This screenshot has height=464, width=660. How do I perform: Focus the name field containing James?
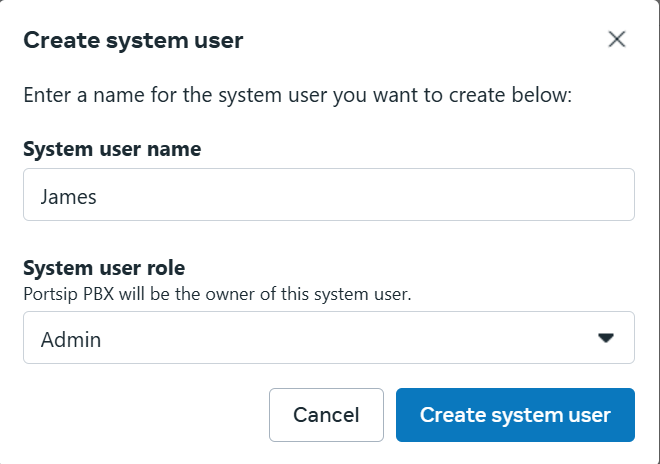[x=328, y=195]
